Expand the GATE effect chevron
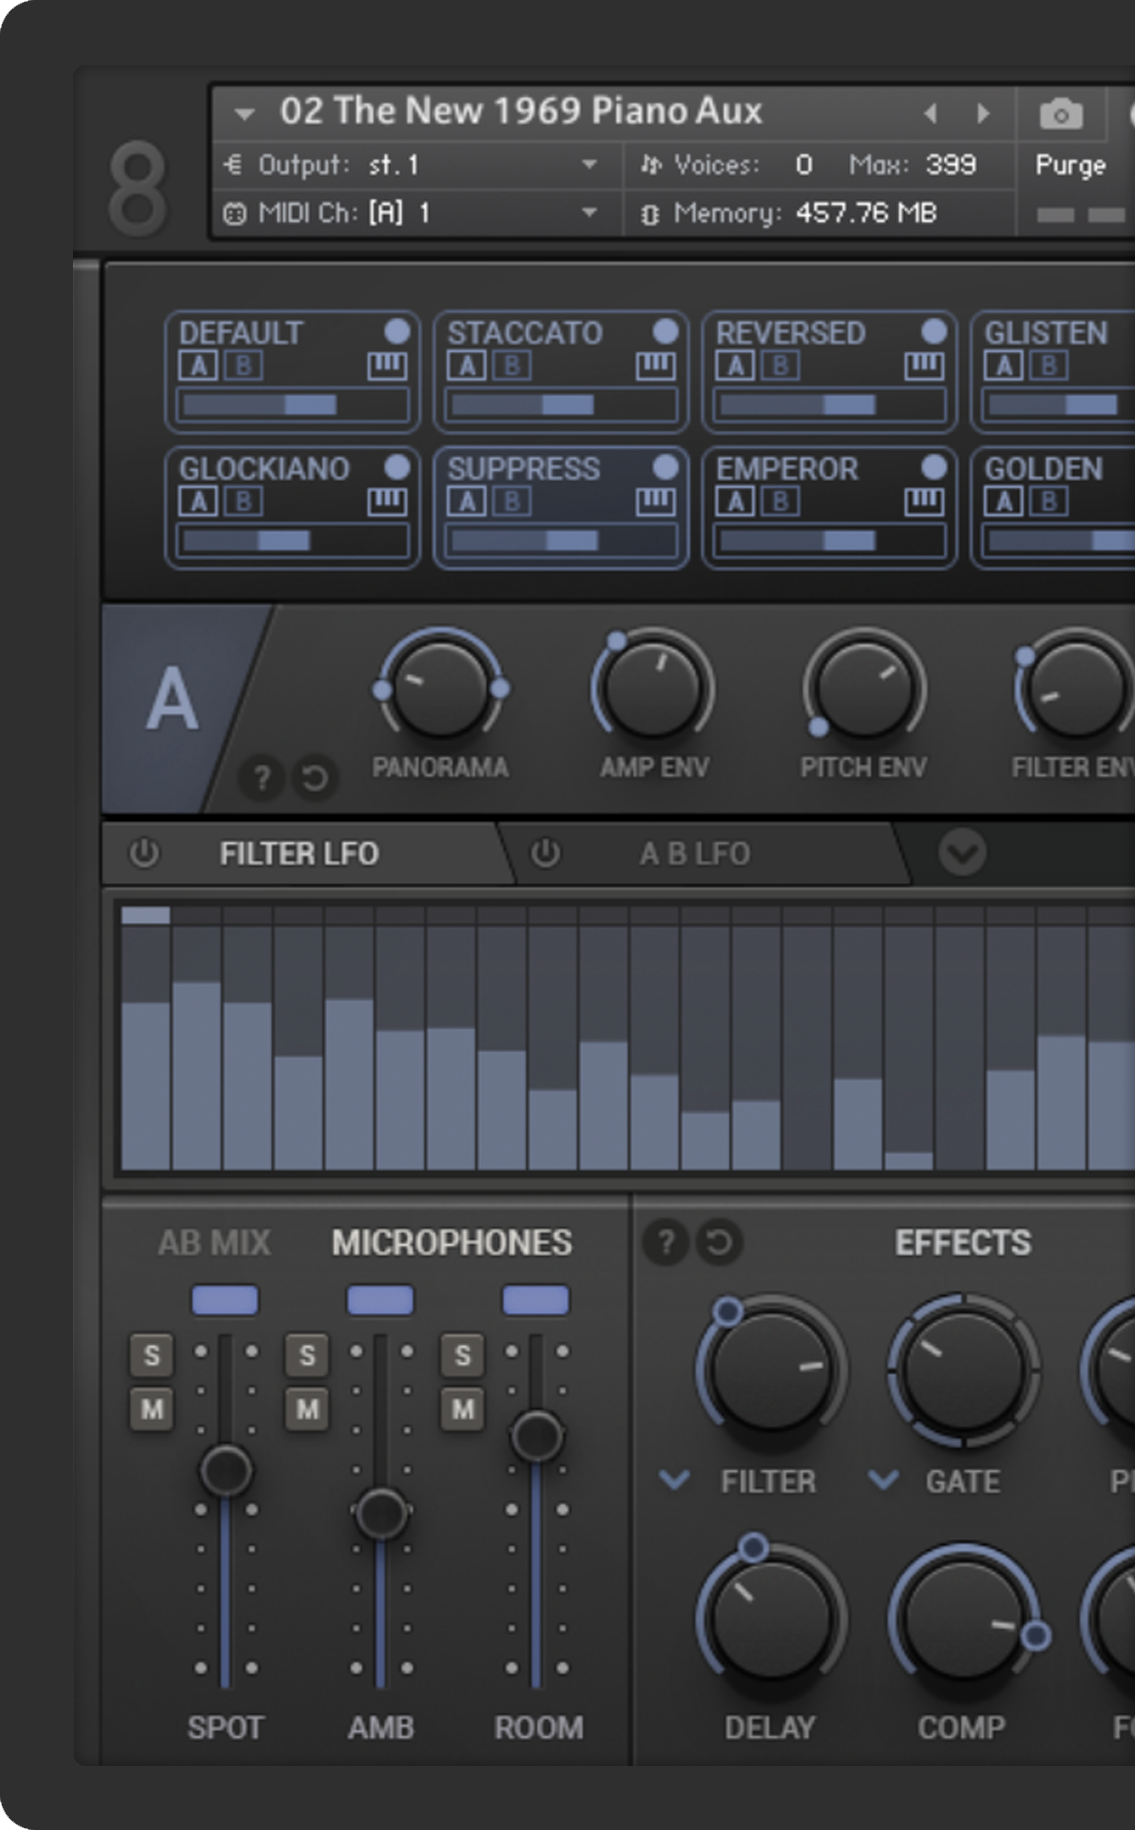 (883, 1479)
